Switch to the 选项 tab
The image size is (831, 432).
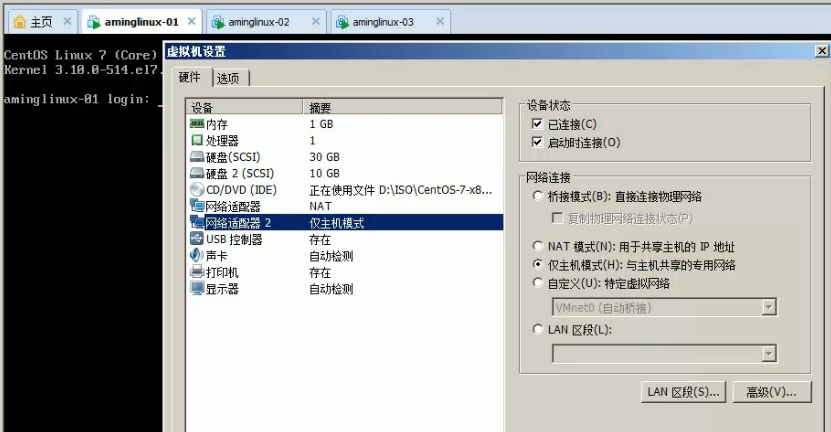pos(229,78)
